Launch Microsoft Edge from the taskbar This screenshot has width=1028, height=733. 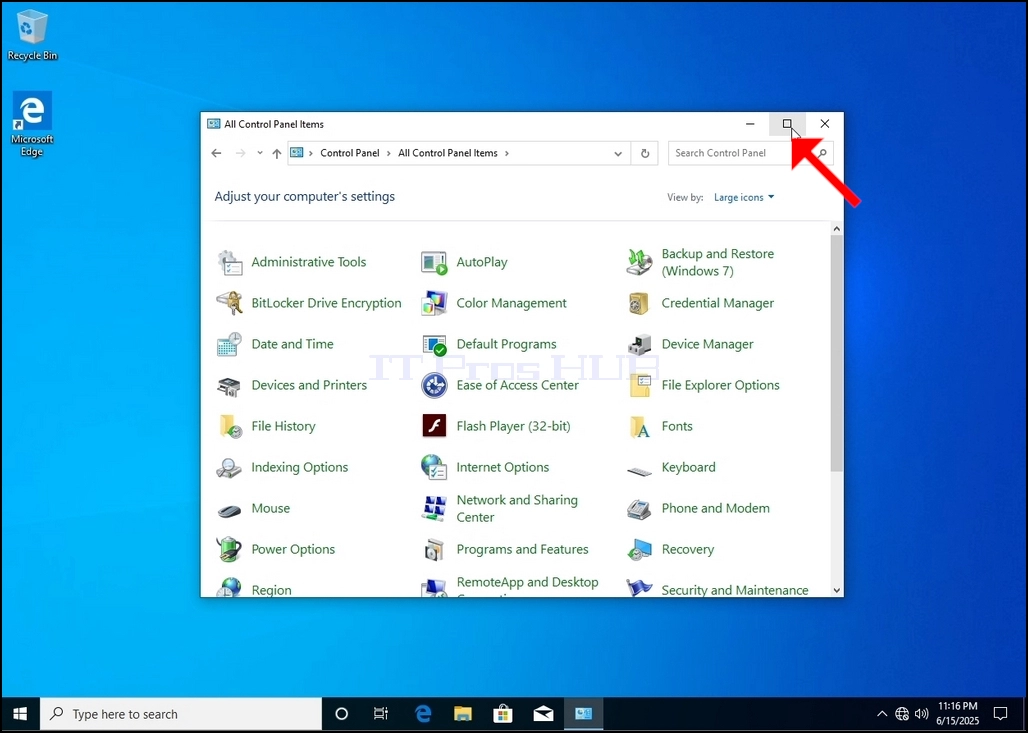click(x=423, y=714)
